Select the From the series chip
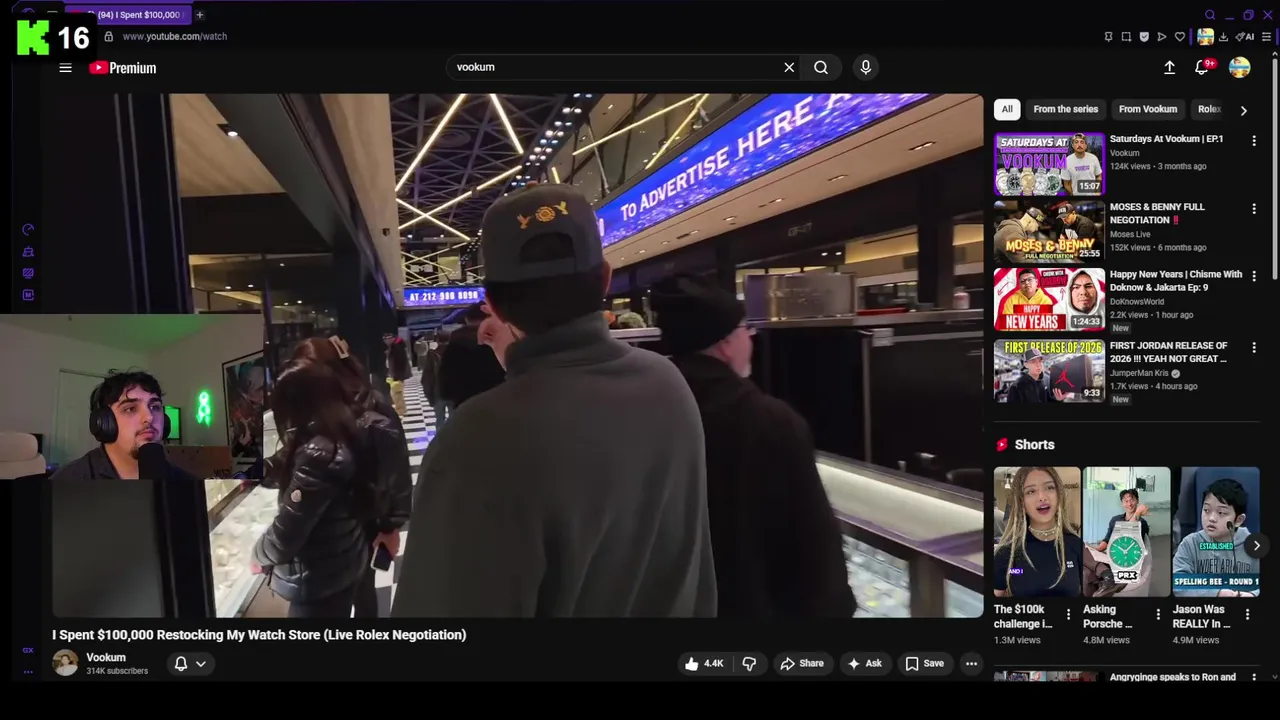The width and height of the screenshot is (1280, 720). tap(1065, 109)
